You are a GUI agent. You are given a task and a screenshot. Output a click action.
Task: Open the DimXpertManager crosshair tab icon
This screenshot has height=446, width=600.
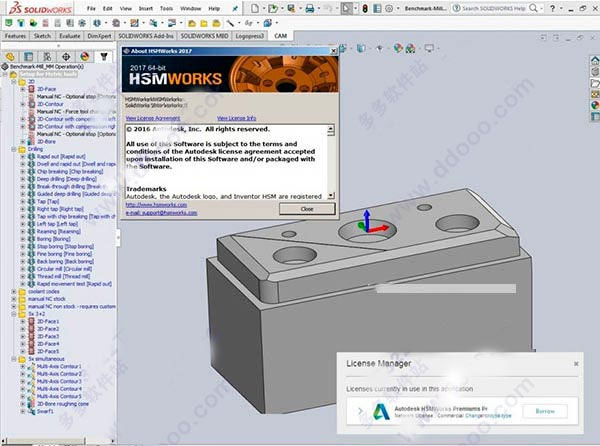pos(66,57)
